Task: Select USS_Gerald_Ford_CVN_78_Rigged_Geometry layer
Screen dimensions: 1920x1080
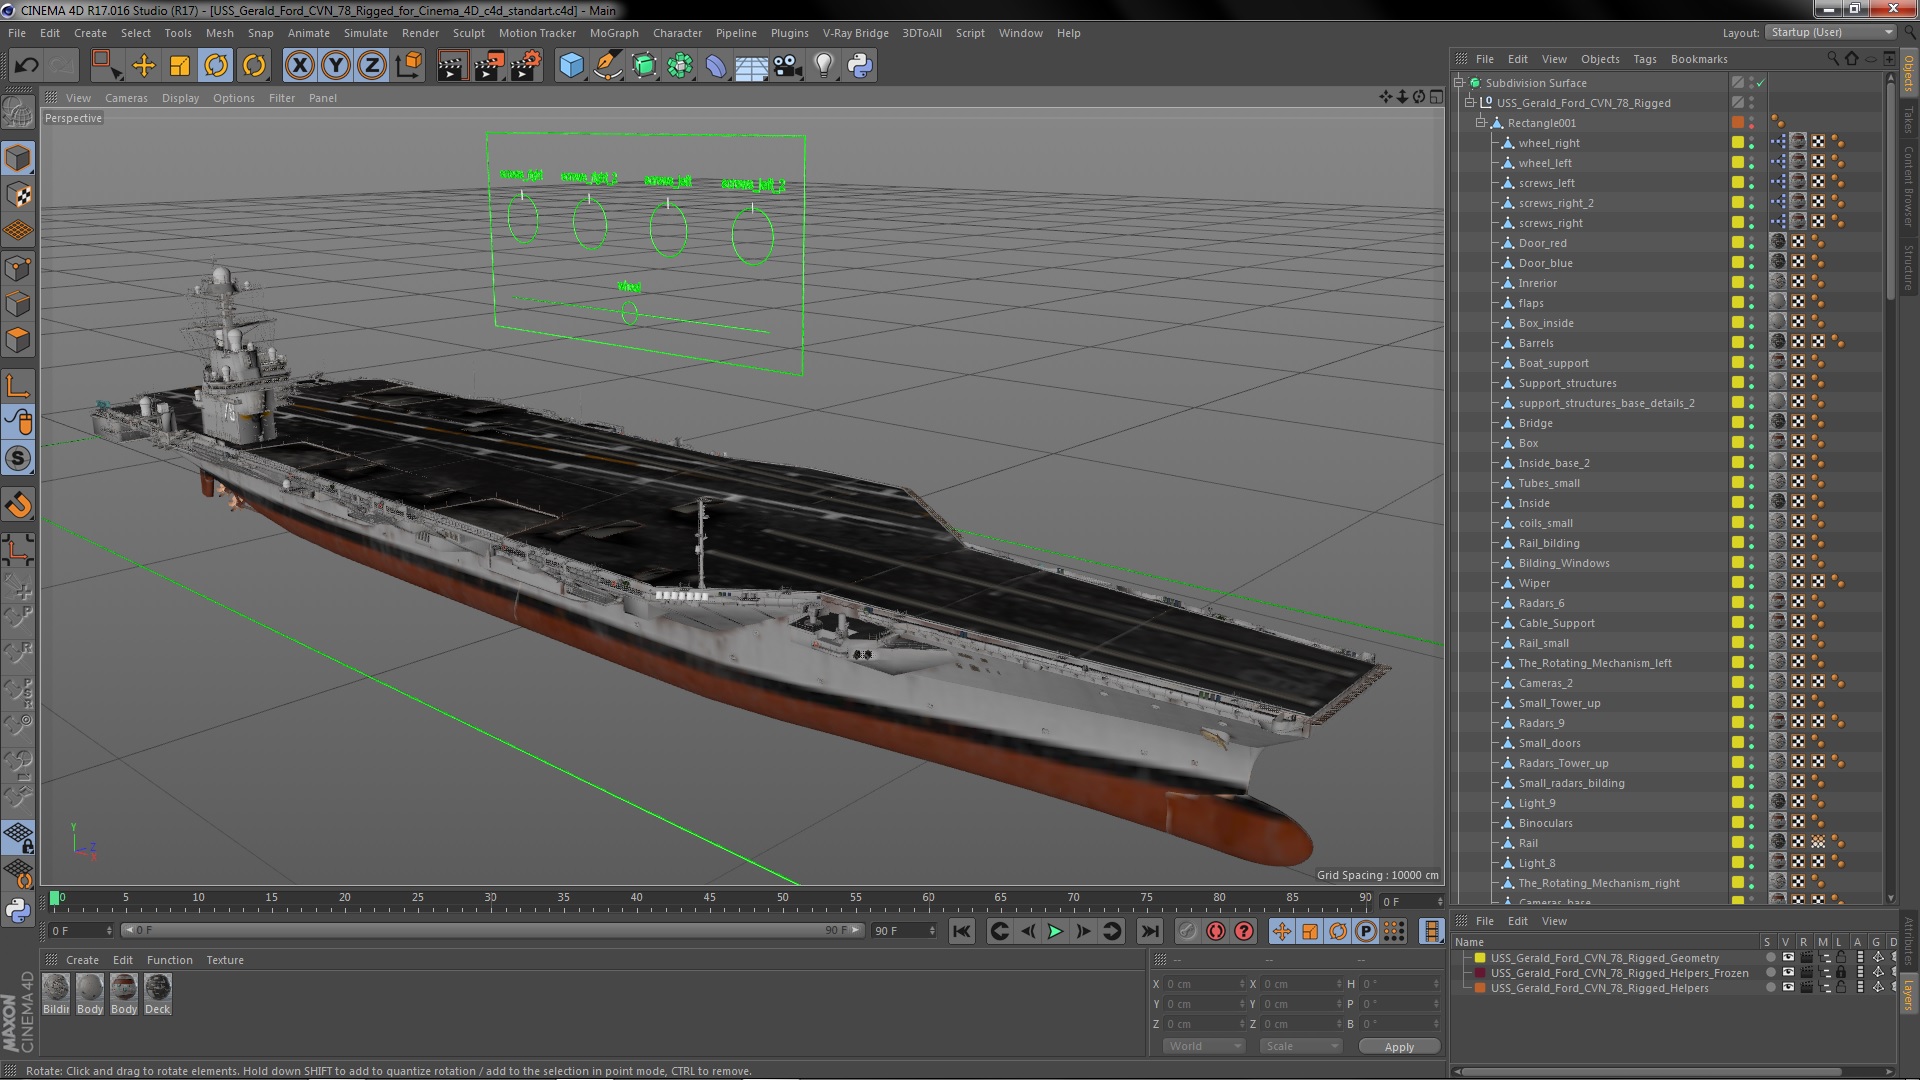Action: pyautogui.click(x=1604, y=958)
